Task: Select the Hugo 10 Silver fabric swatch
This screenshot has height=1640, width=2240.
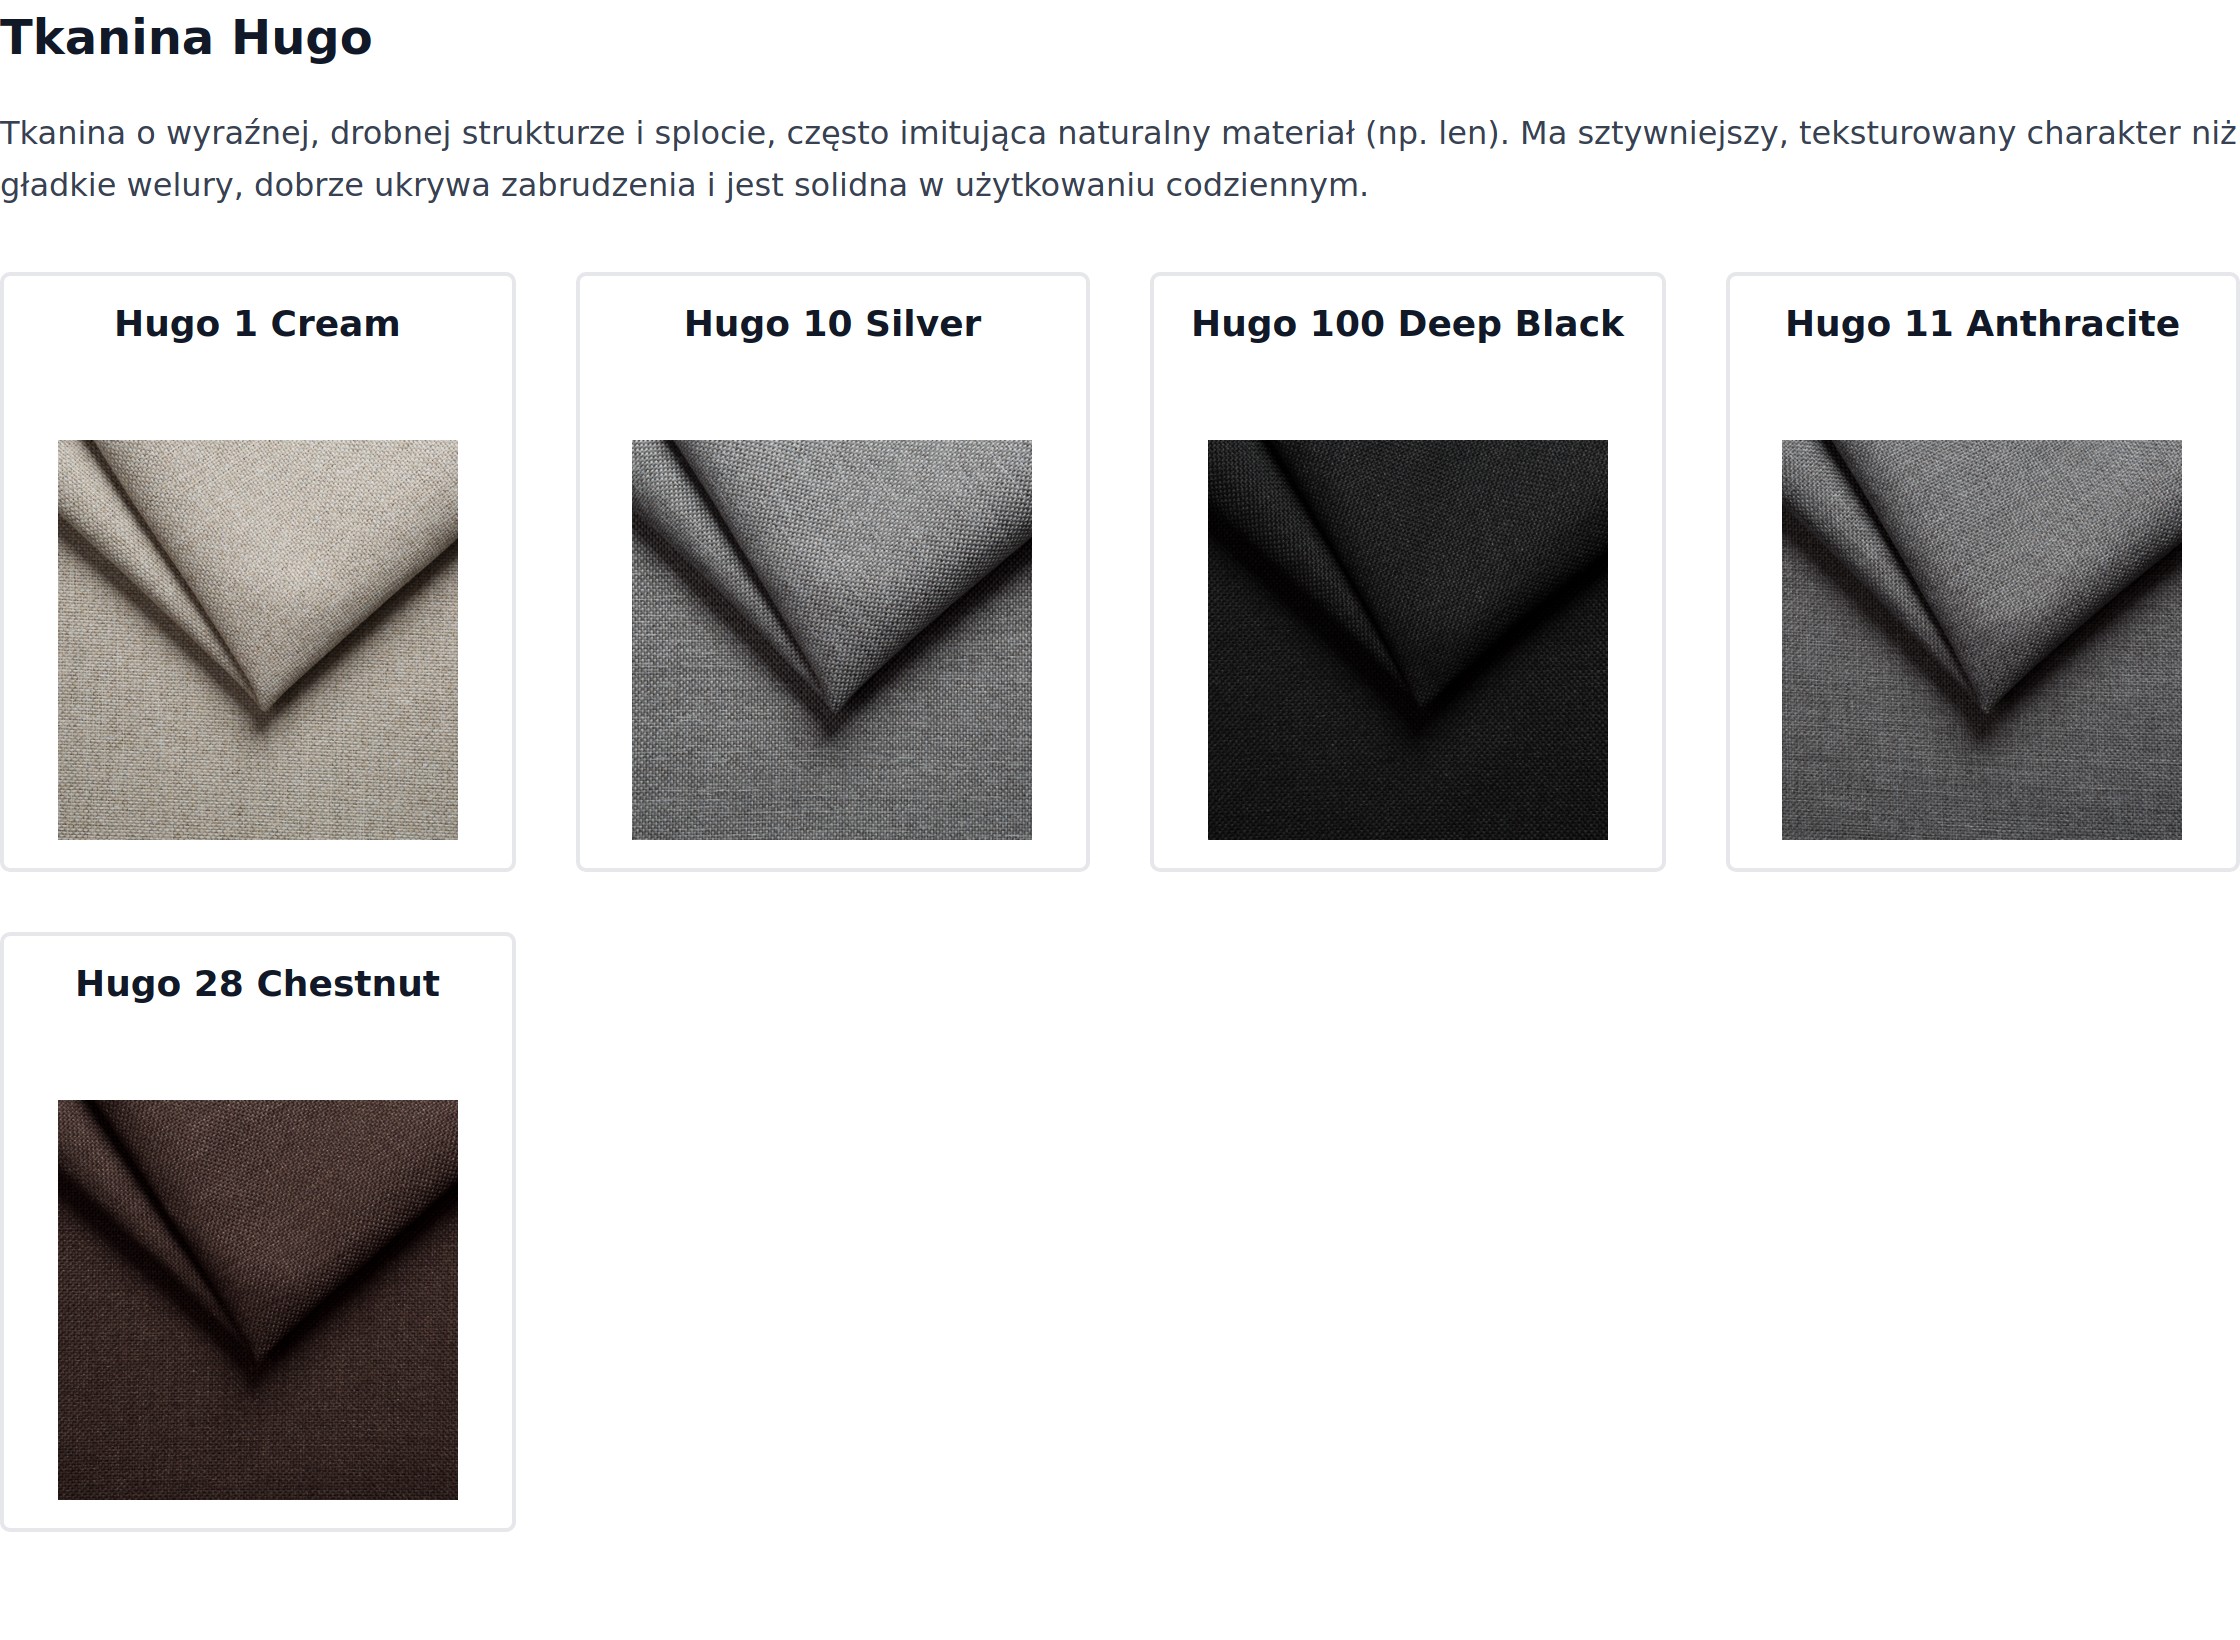Action: pyautogui.click(x=832, y=640)
